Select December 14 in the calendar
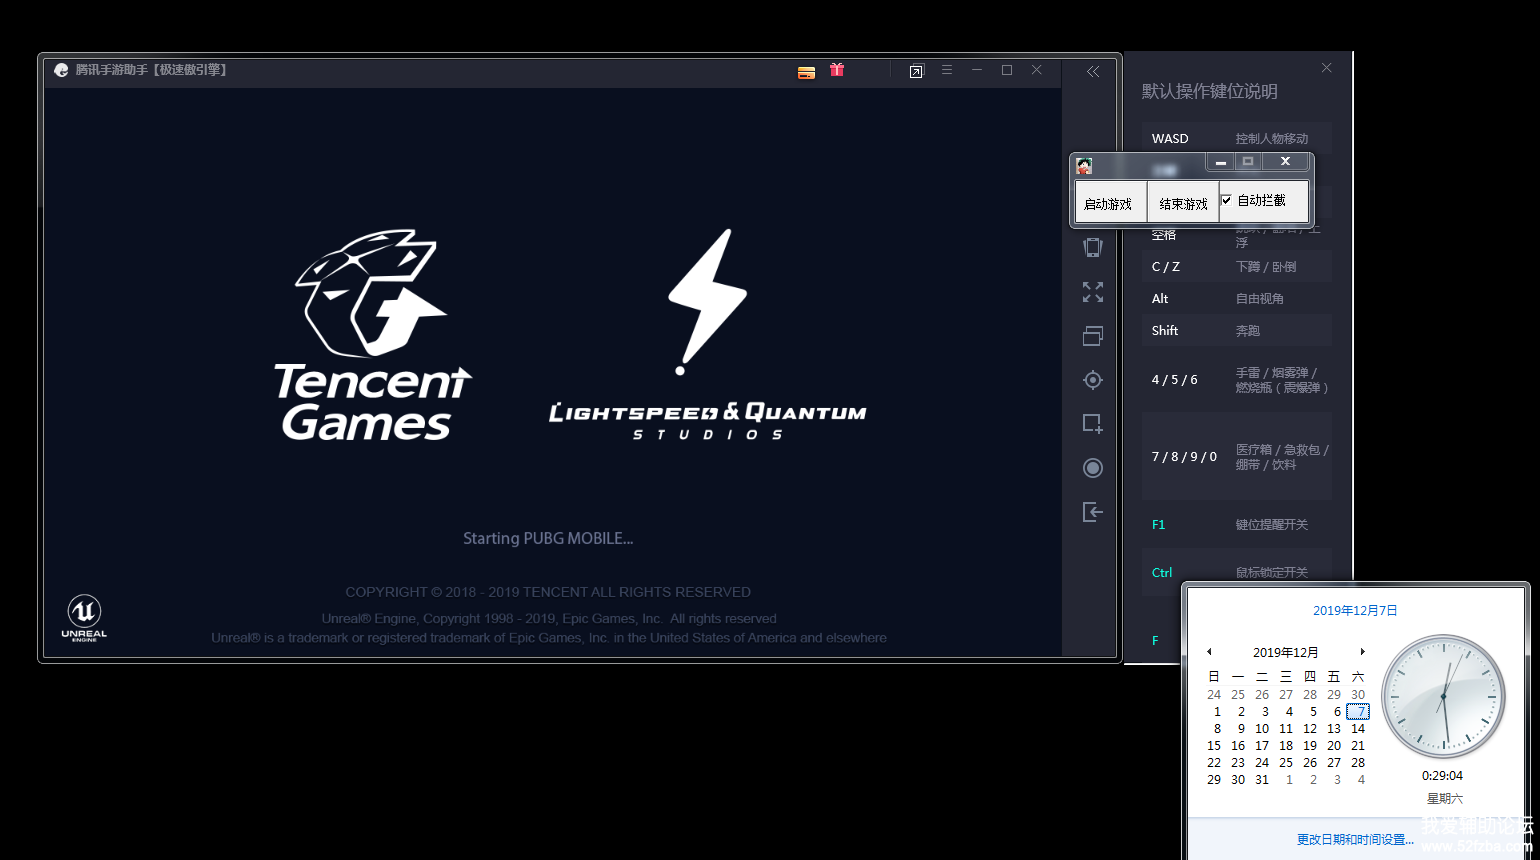Image resolution: width=1540 pixels, height=860 pixels. pos(1358,729)
